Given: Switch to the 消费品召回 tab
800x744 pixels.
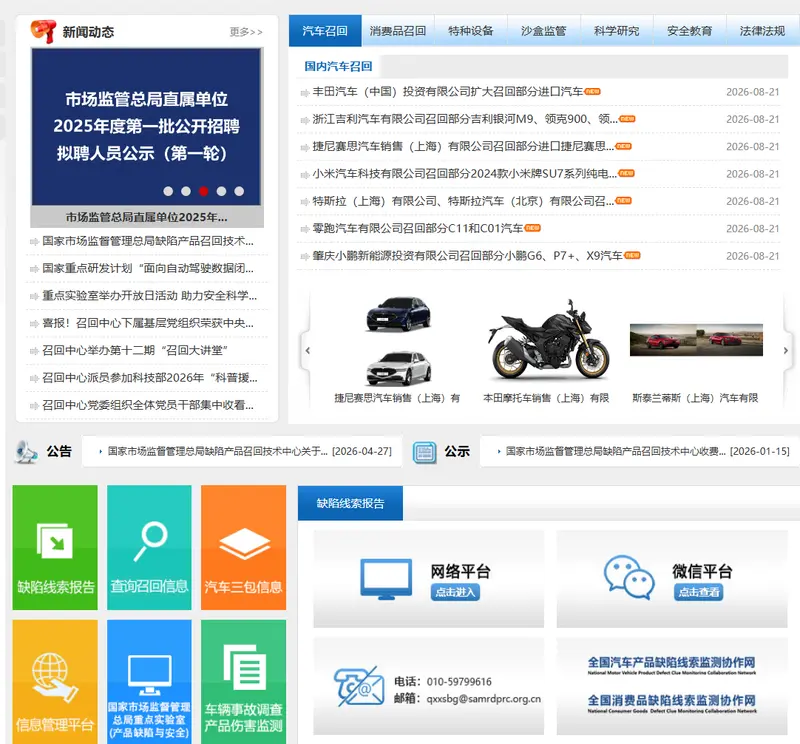Looking at the screenshot, I should coord(398,31).
